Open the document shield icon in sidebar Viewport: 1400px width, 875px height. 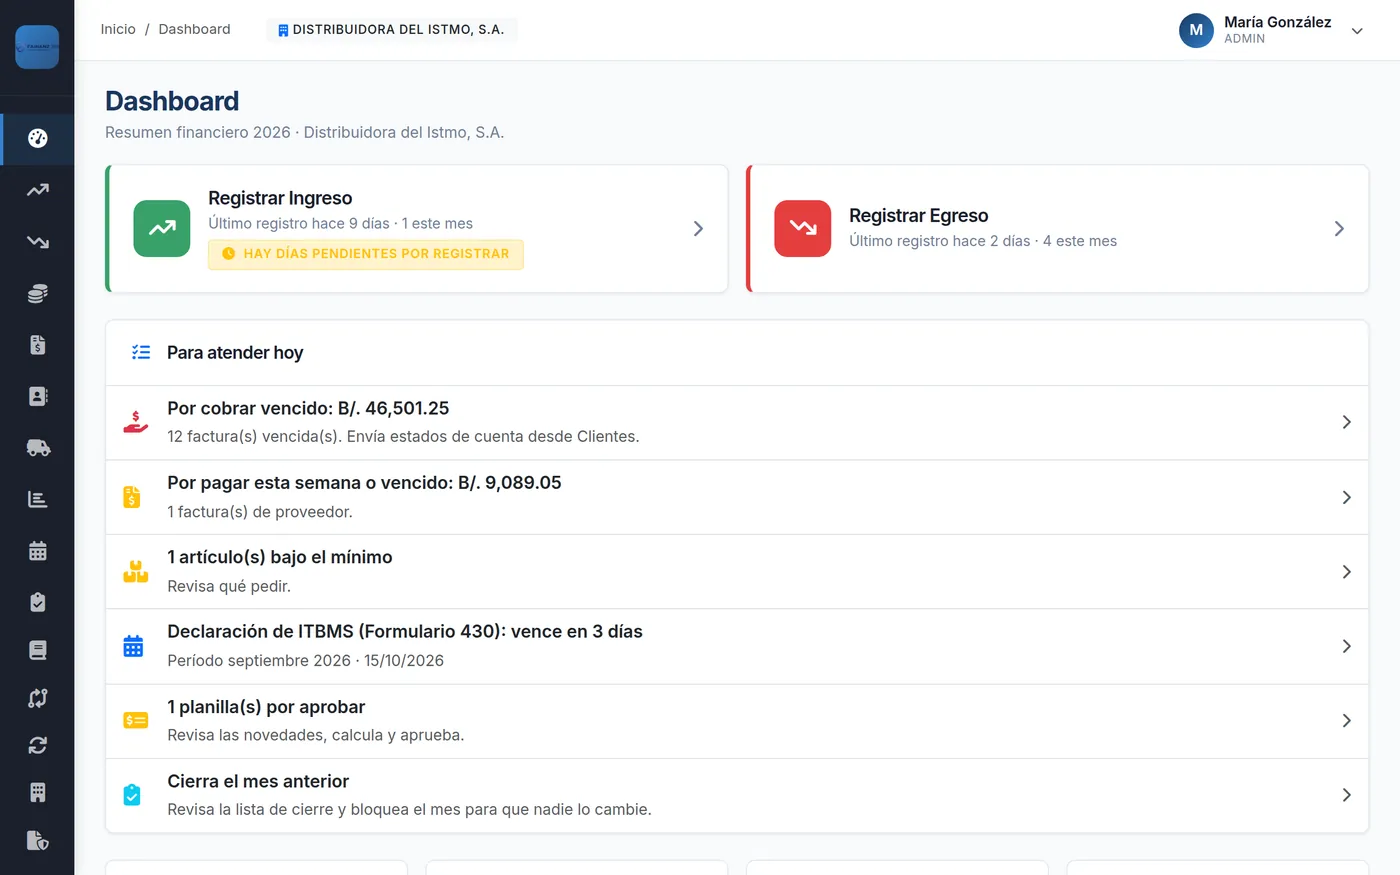pyautogui.click(x=38, y=840)
